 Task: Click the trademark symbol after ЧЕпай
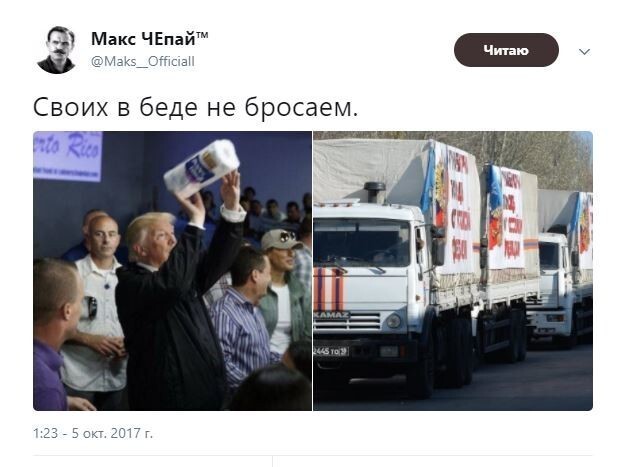pos(202,35)
